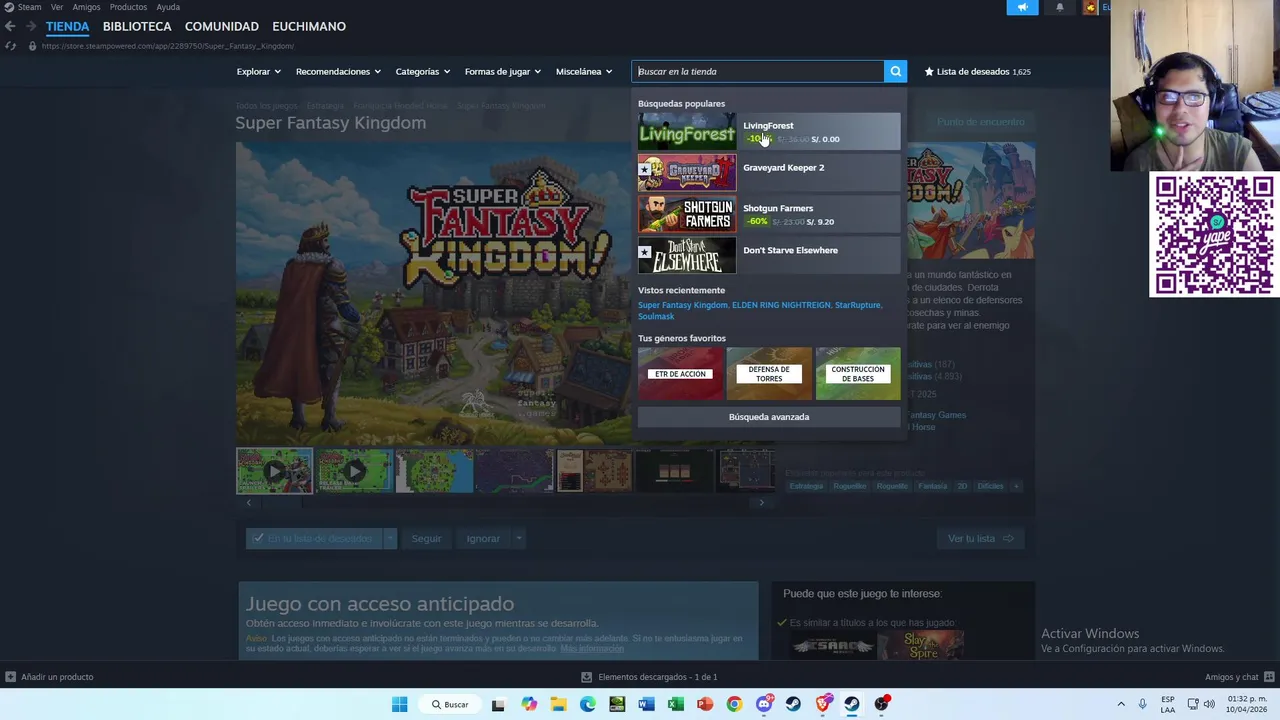This screenshot has height=720, width=1280.
Task: Open the Productos menu
Action: click(x=128, y=7)
